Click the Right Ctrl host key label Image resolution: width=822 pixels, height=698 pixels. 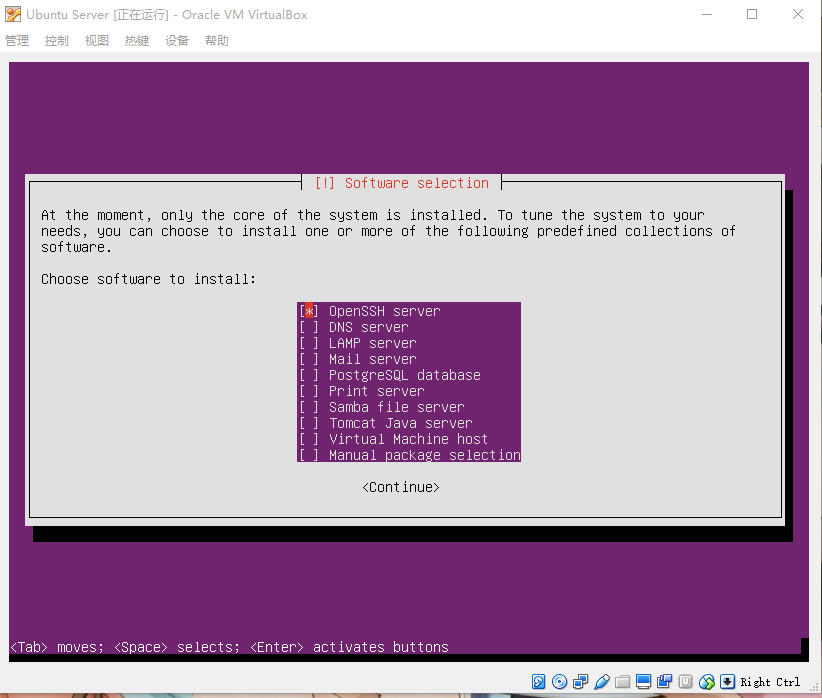tap(770, 682)
